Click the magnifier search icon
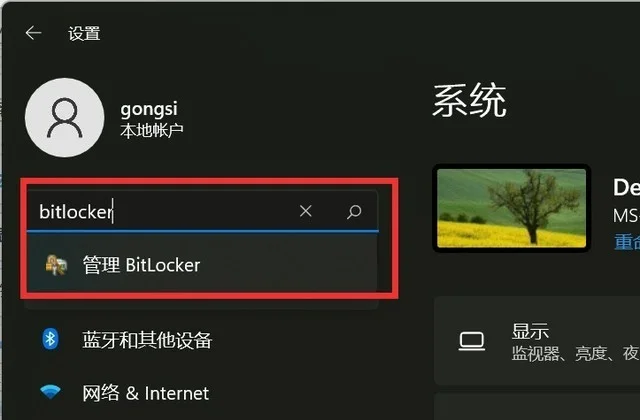Viewport: 640px width, 420px height. (x=354, y=211)
